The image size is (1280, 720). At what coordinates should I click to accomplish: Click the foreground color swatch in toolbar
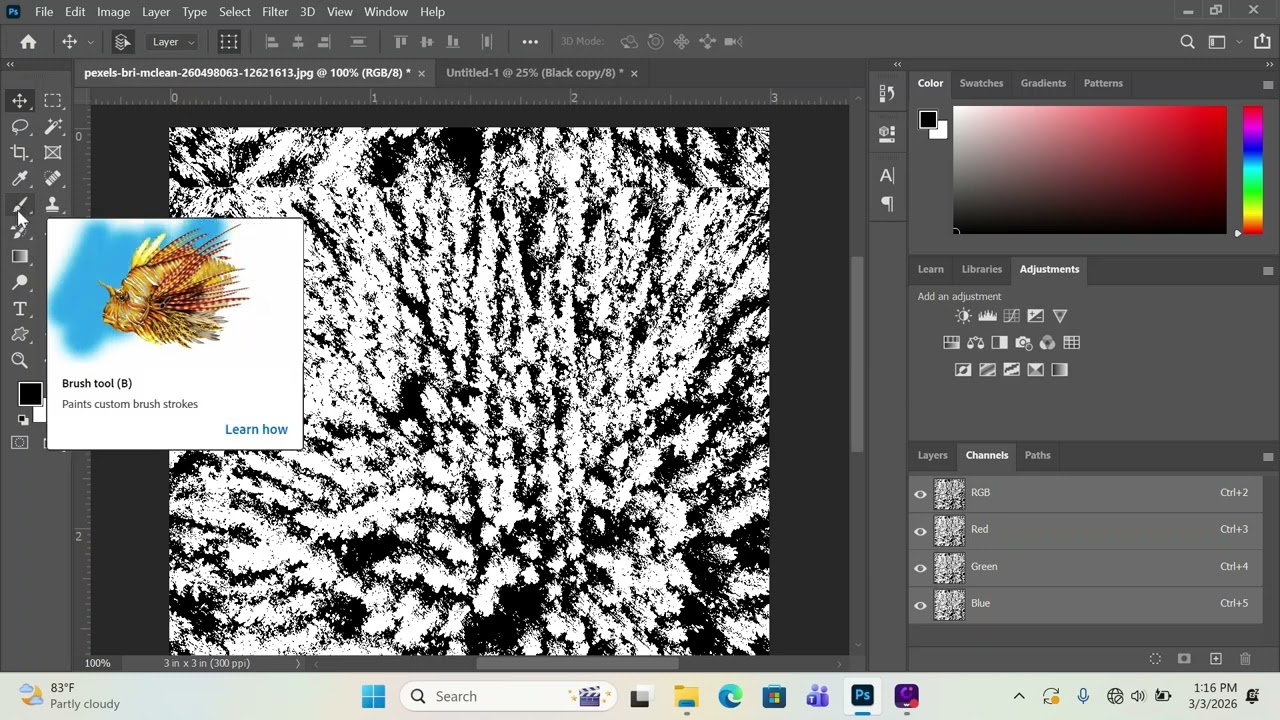point(29,394)
